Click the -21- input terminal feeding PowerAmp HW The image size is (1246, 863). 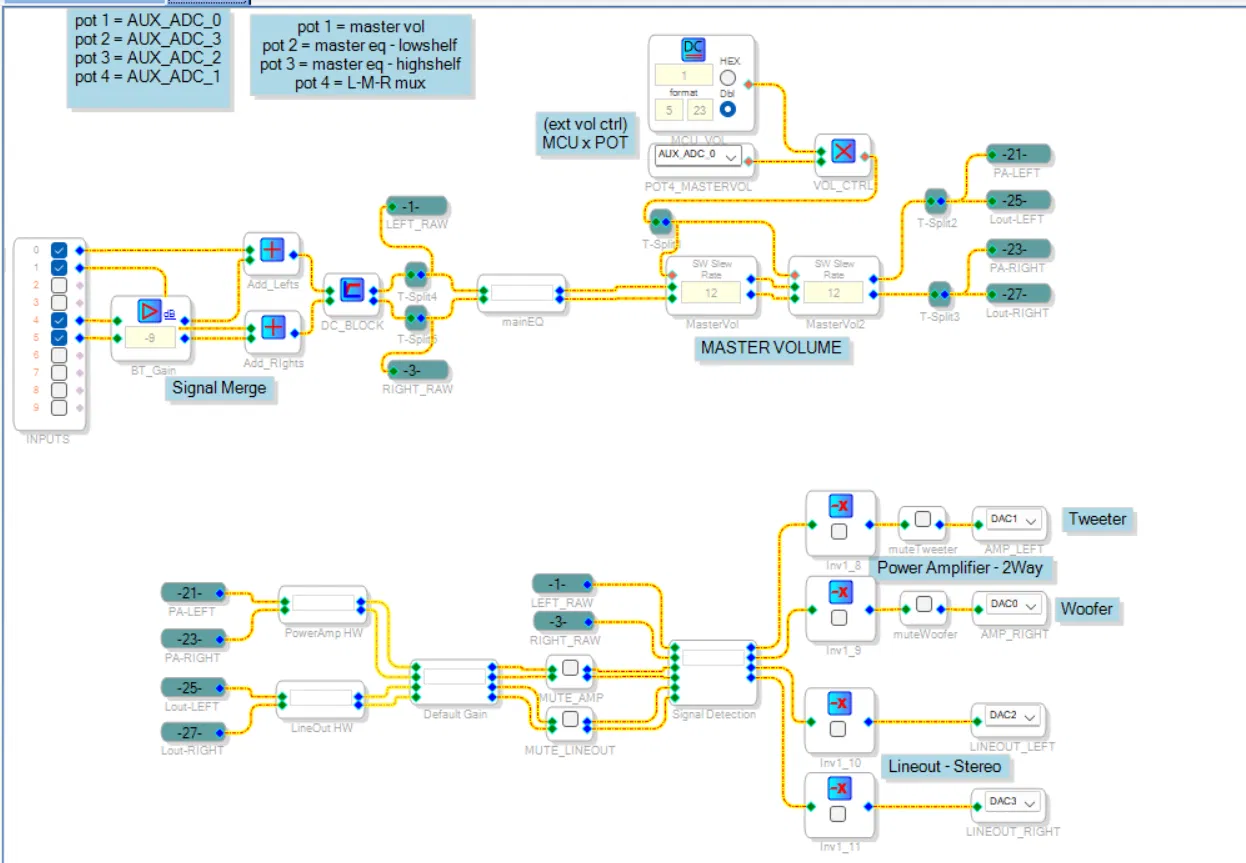(x=194, y=593)
